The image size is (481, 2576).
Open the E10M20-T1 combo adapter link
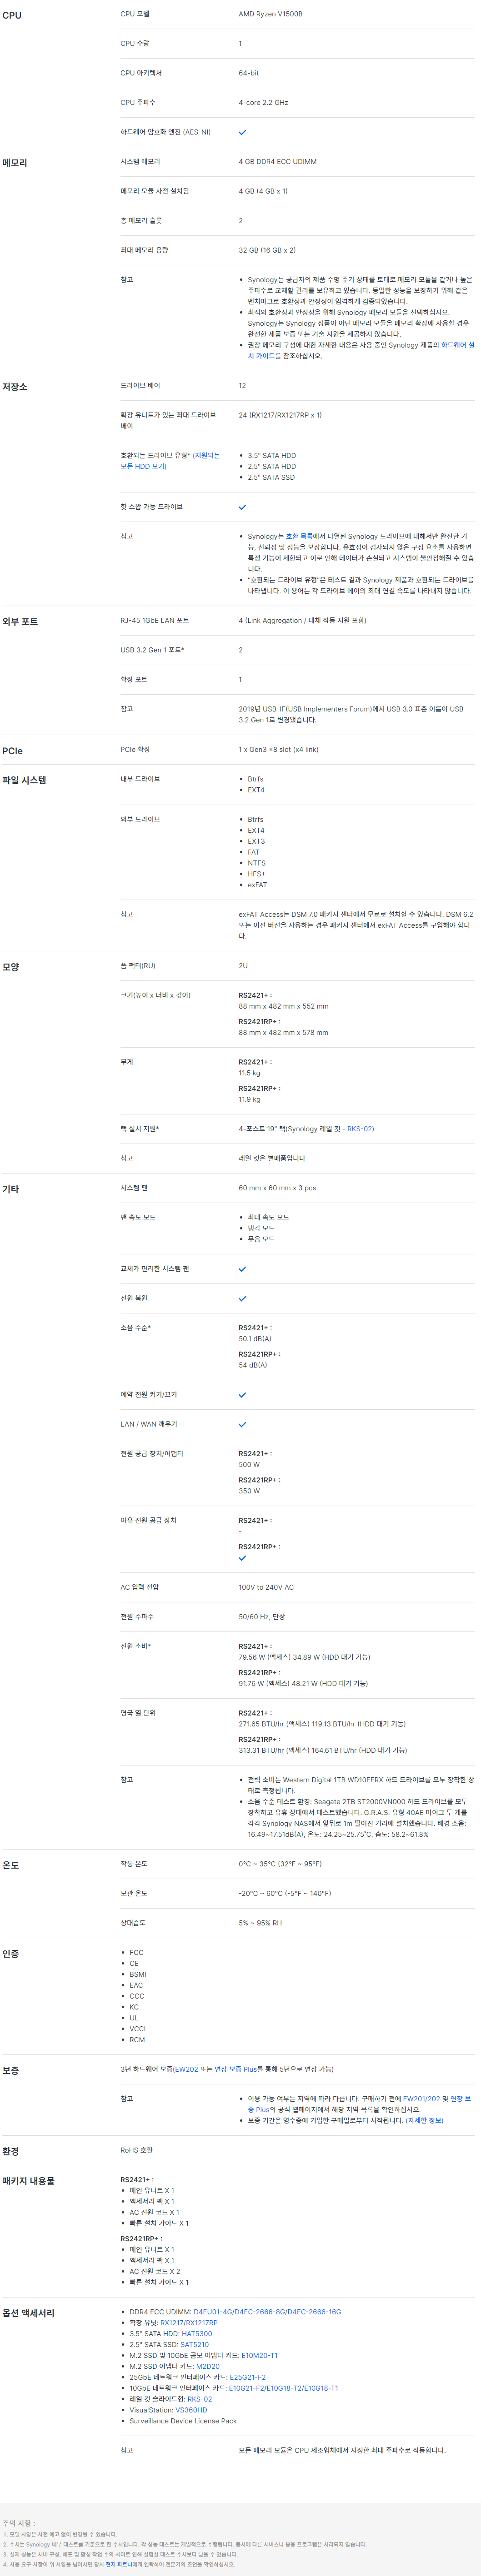(x=260, y=2355)
